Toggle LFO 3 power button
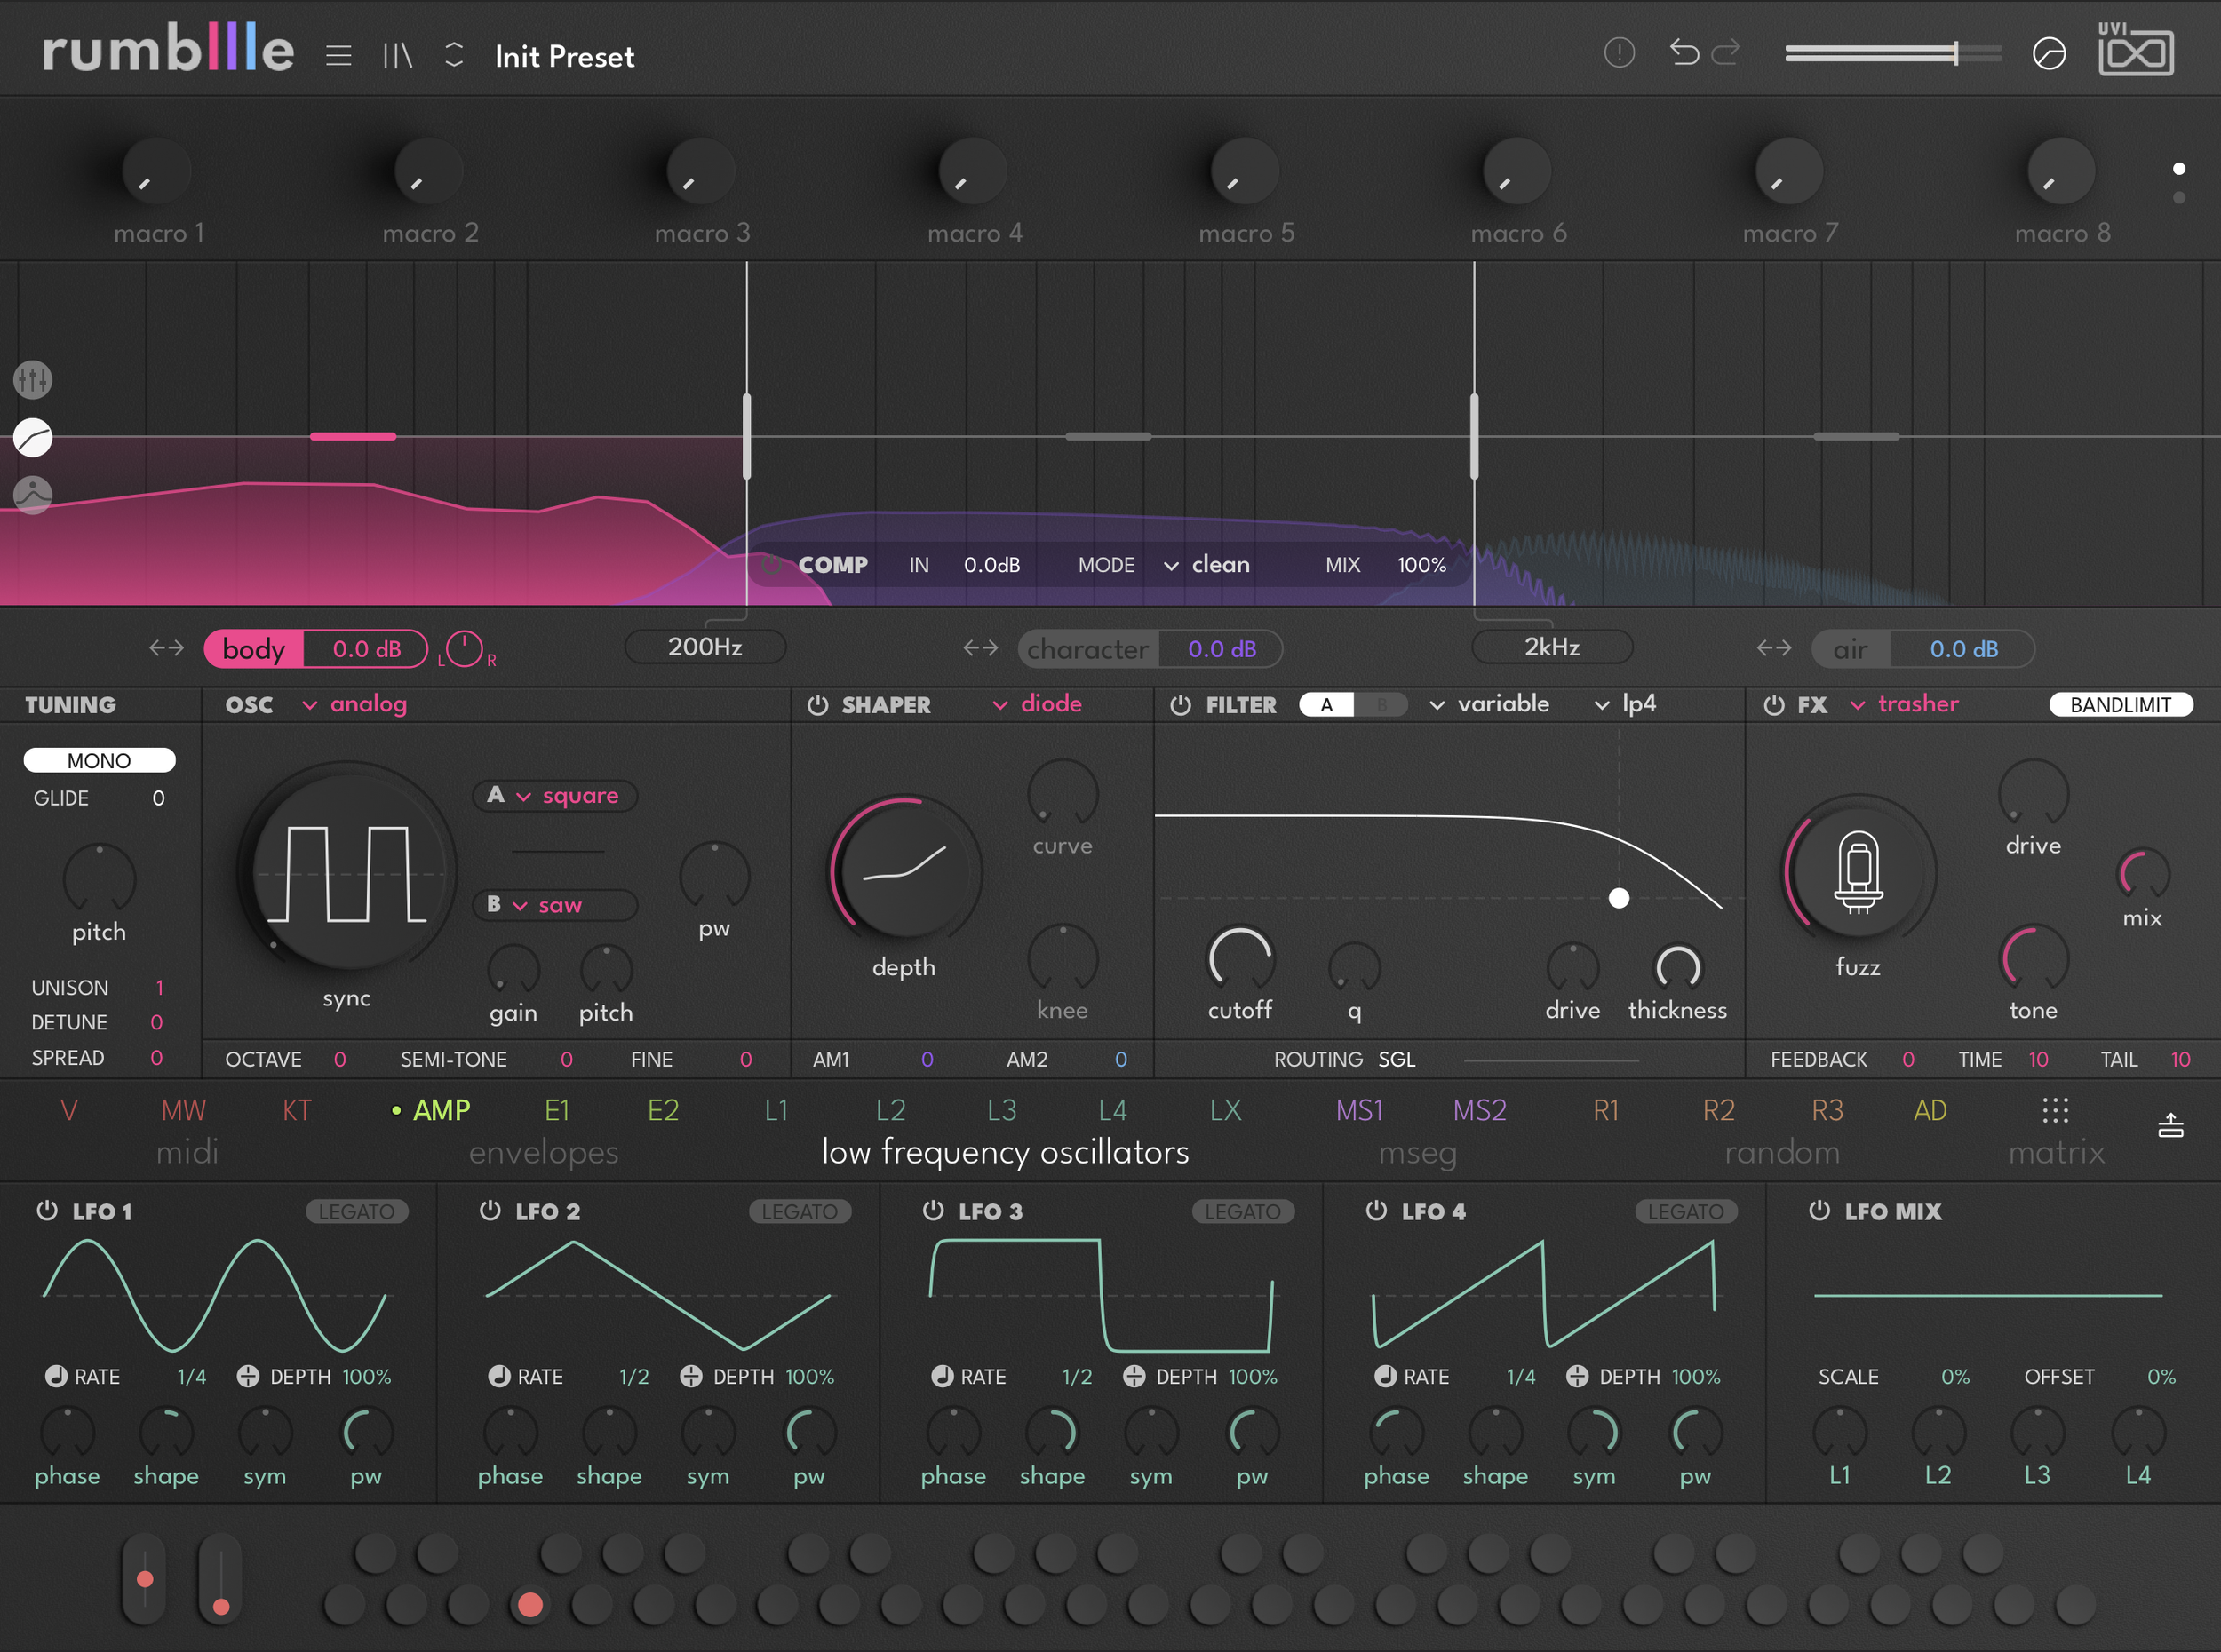 tap(933, 1211)
